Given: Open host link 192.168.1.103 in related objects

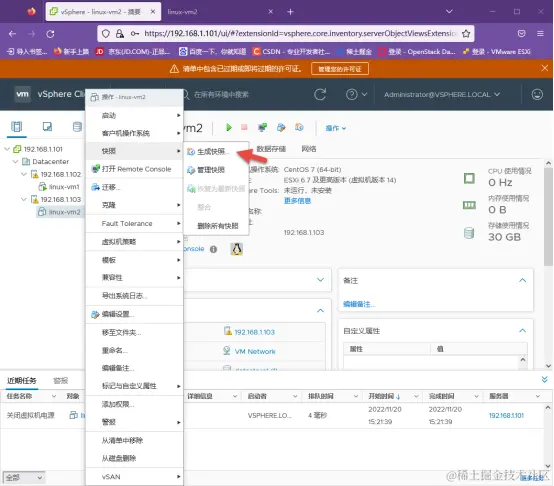Looking at the screenshot, I should tap(254, 332).
